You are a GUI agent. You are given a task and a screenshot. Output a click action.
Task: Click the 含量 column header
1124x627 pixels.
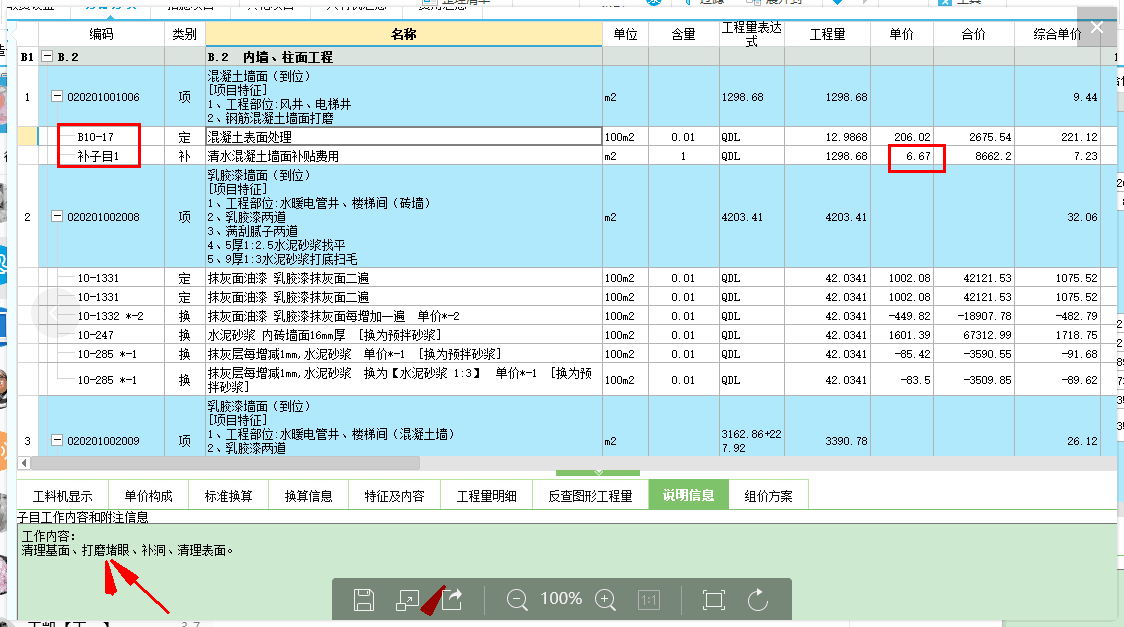[x=684, y=34]
